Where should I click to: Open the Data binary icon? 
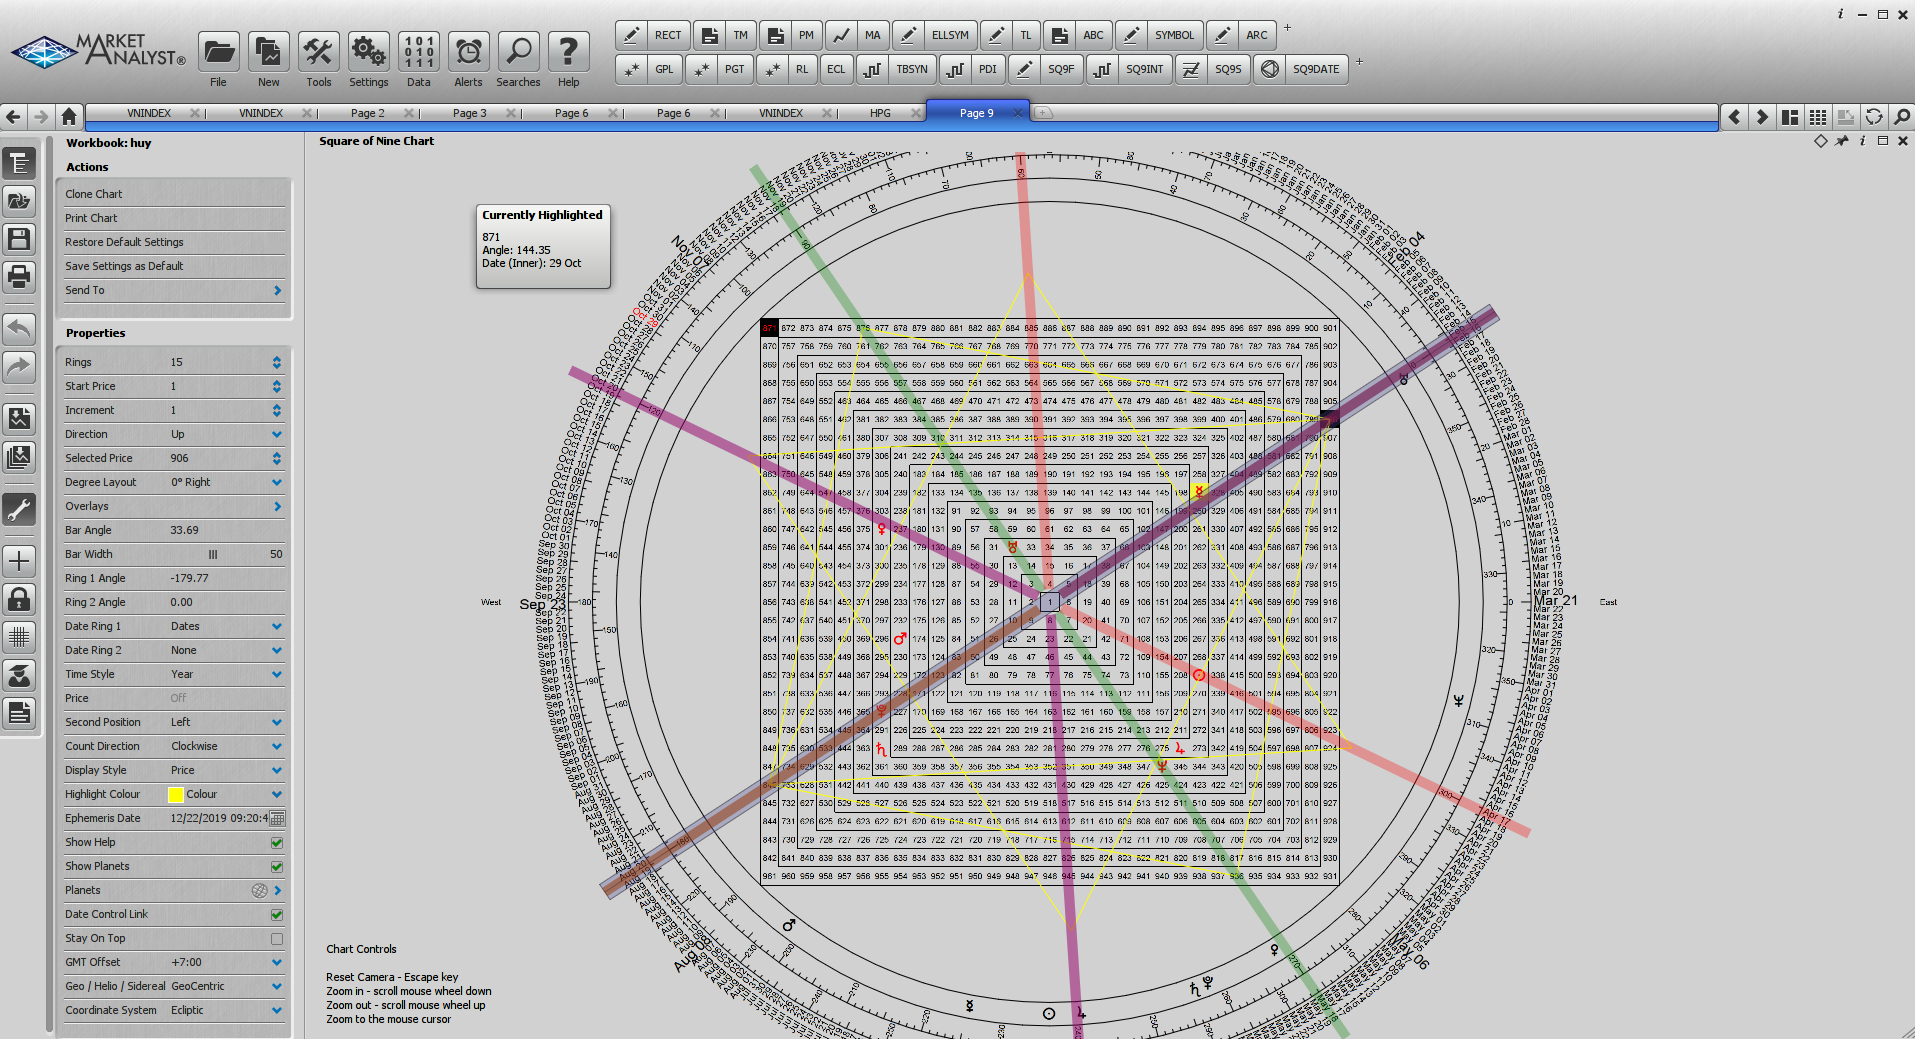point(418,52)
